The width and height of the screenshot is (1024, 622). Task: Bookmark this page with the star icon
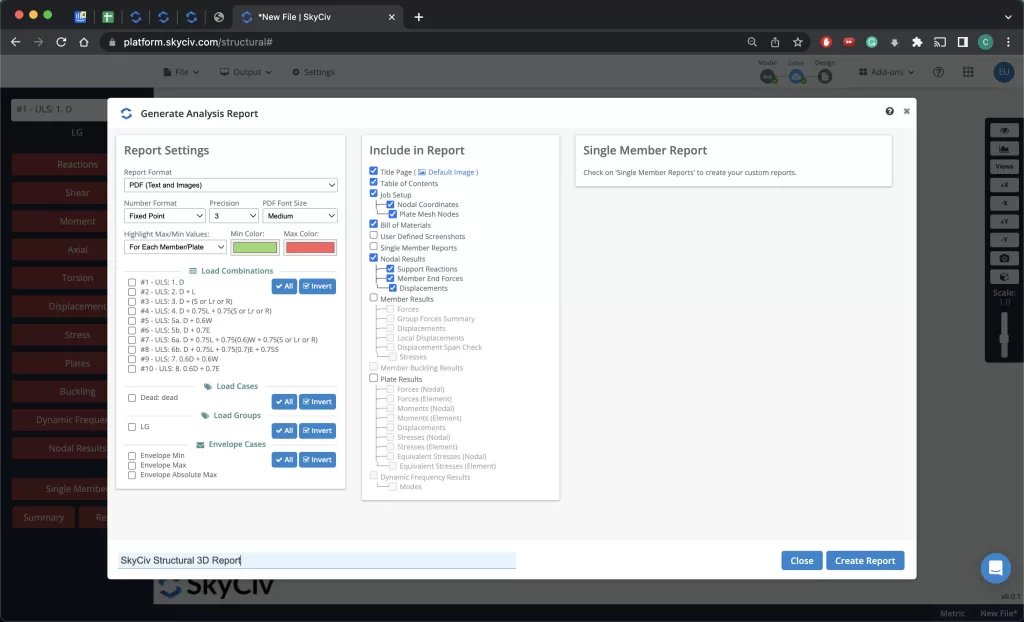[x=797, y=42]
